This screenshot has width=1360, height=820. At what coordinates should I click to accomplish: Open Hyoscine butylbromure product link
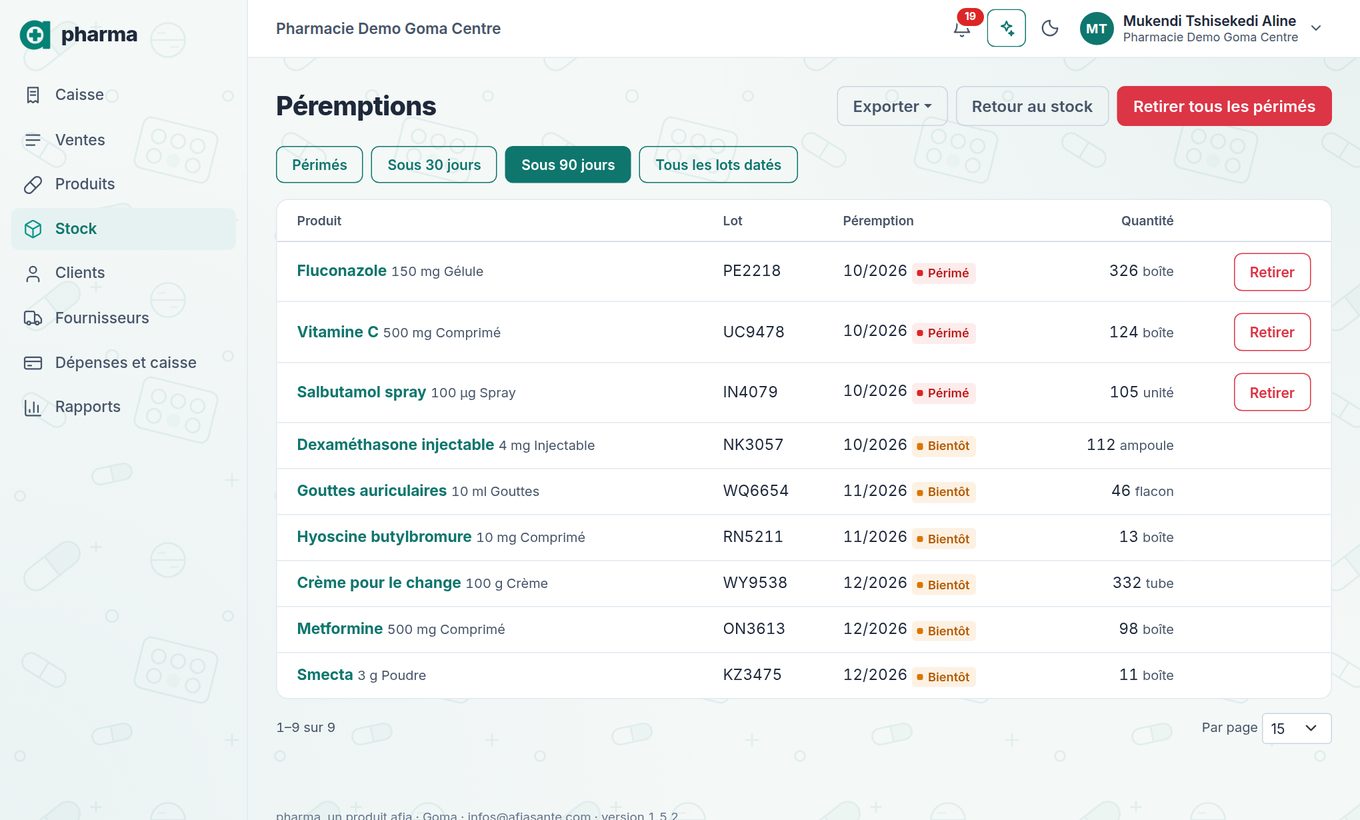[384, 537]
